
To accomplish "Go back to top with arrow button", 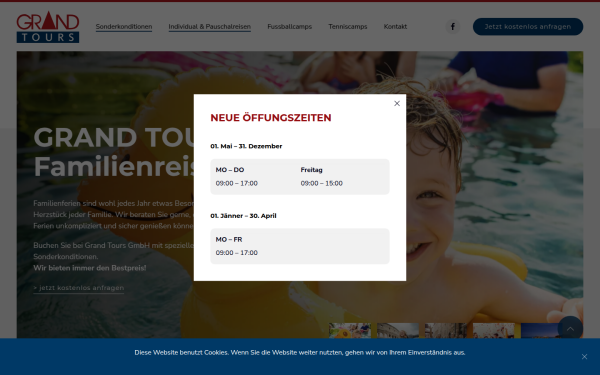I will point(570,329).
